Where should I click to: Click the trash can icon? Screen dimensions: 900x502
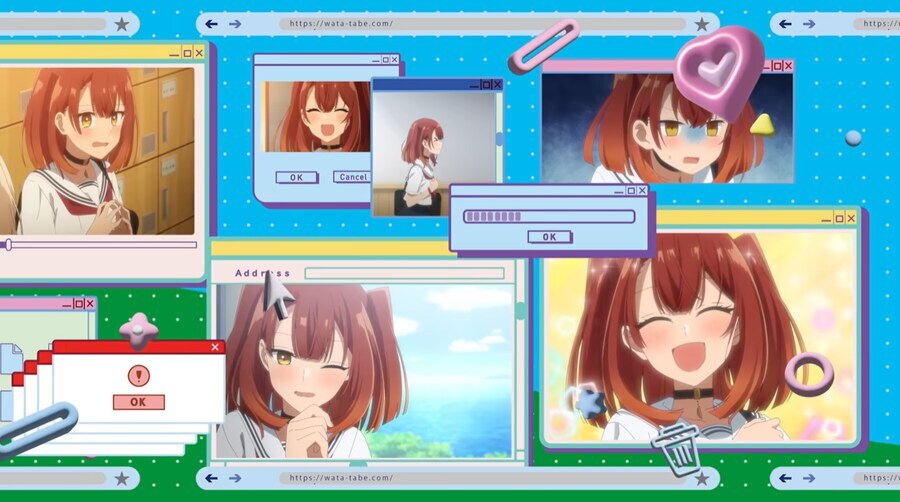[677, 450]
